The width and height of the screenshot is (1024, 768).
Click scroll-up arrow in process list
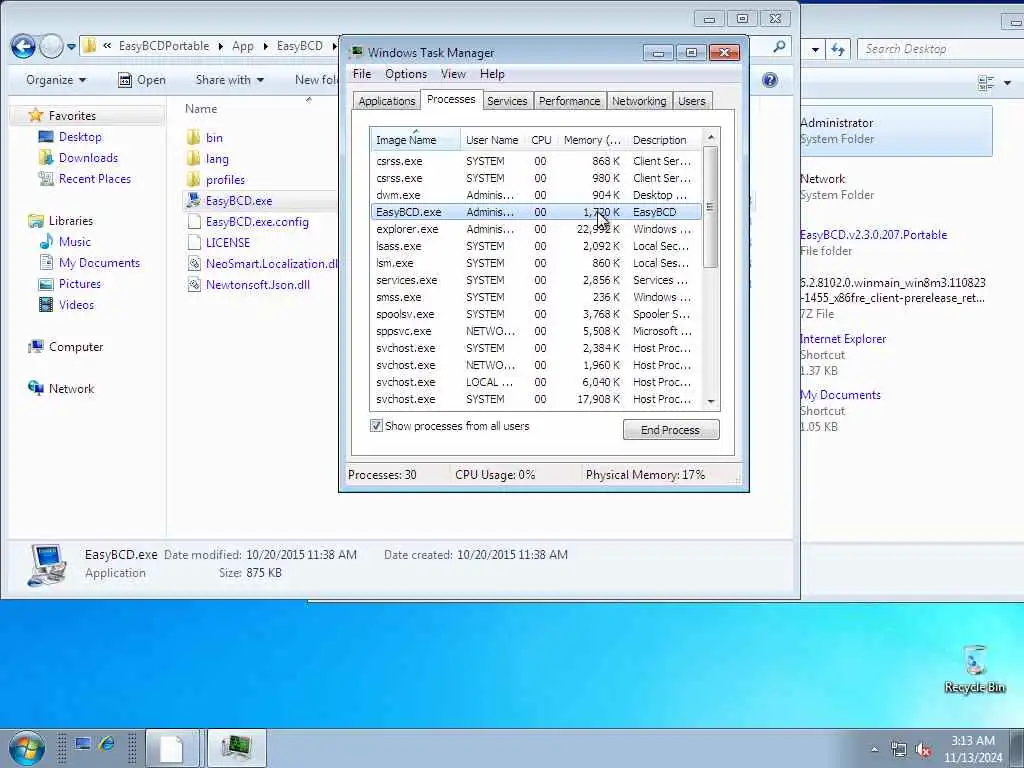tap(711, 137)
